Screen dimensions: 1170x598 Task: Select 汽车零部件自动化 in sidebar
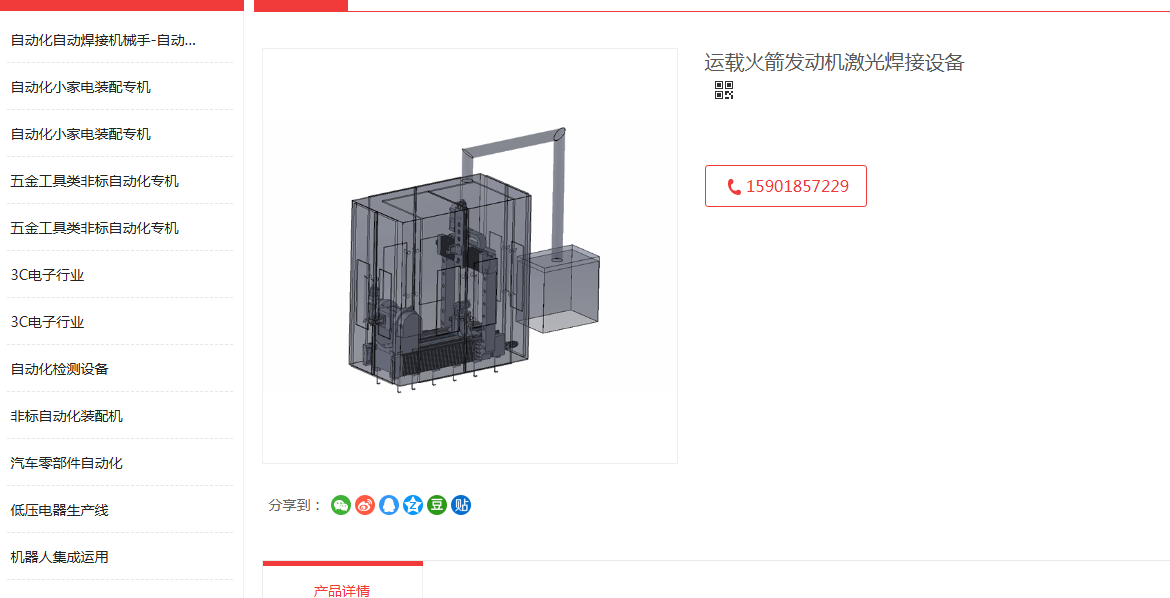pyautogui.click(x=66, y=464)
